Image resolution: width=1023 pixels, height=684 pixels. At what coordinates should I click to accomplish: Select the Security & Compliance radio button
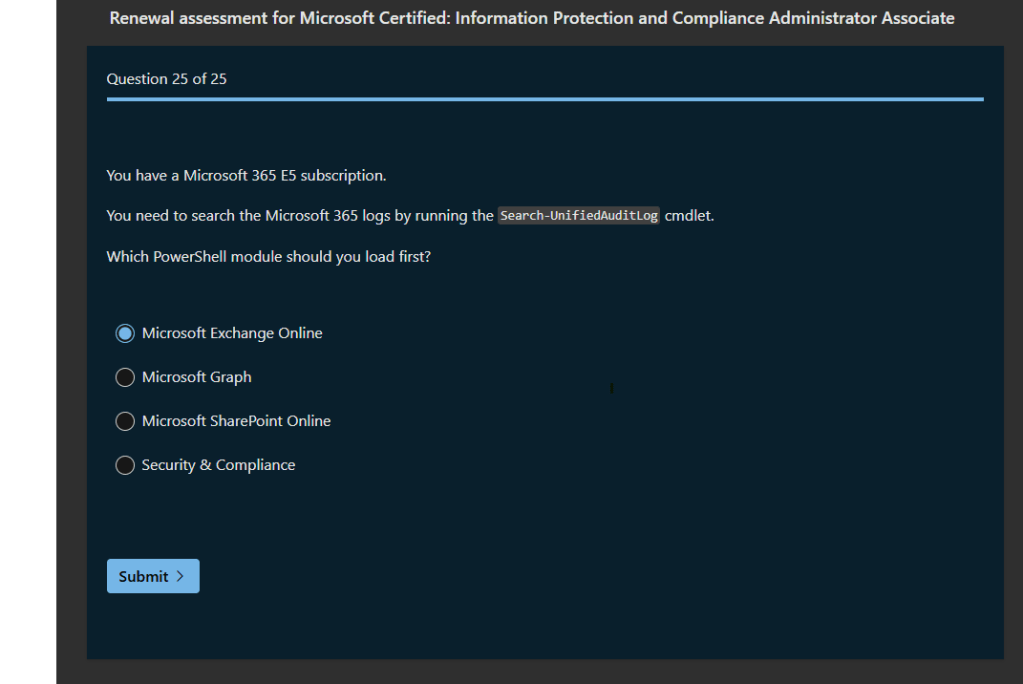(125, 465)
